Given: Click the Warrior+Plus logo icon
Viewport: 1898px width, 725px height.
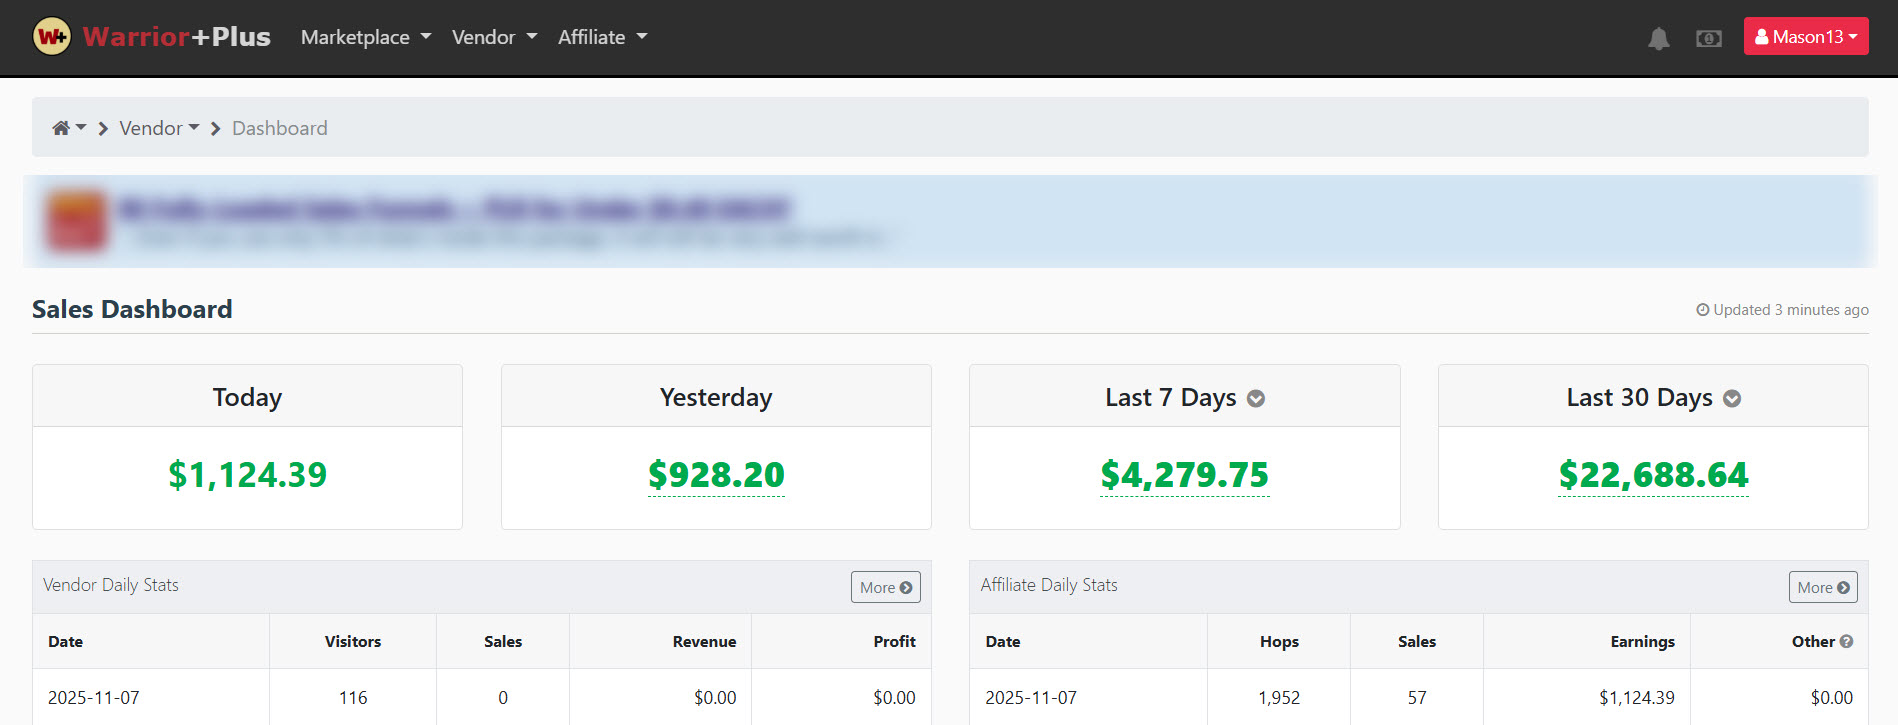Looking at the screenshot, I should click(x=52, y=37).
